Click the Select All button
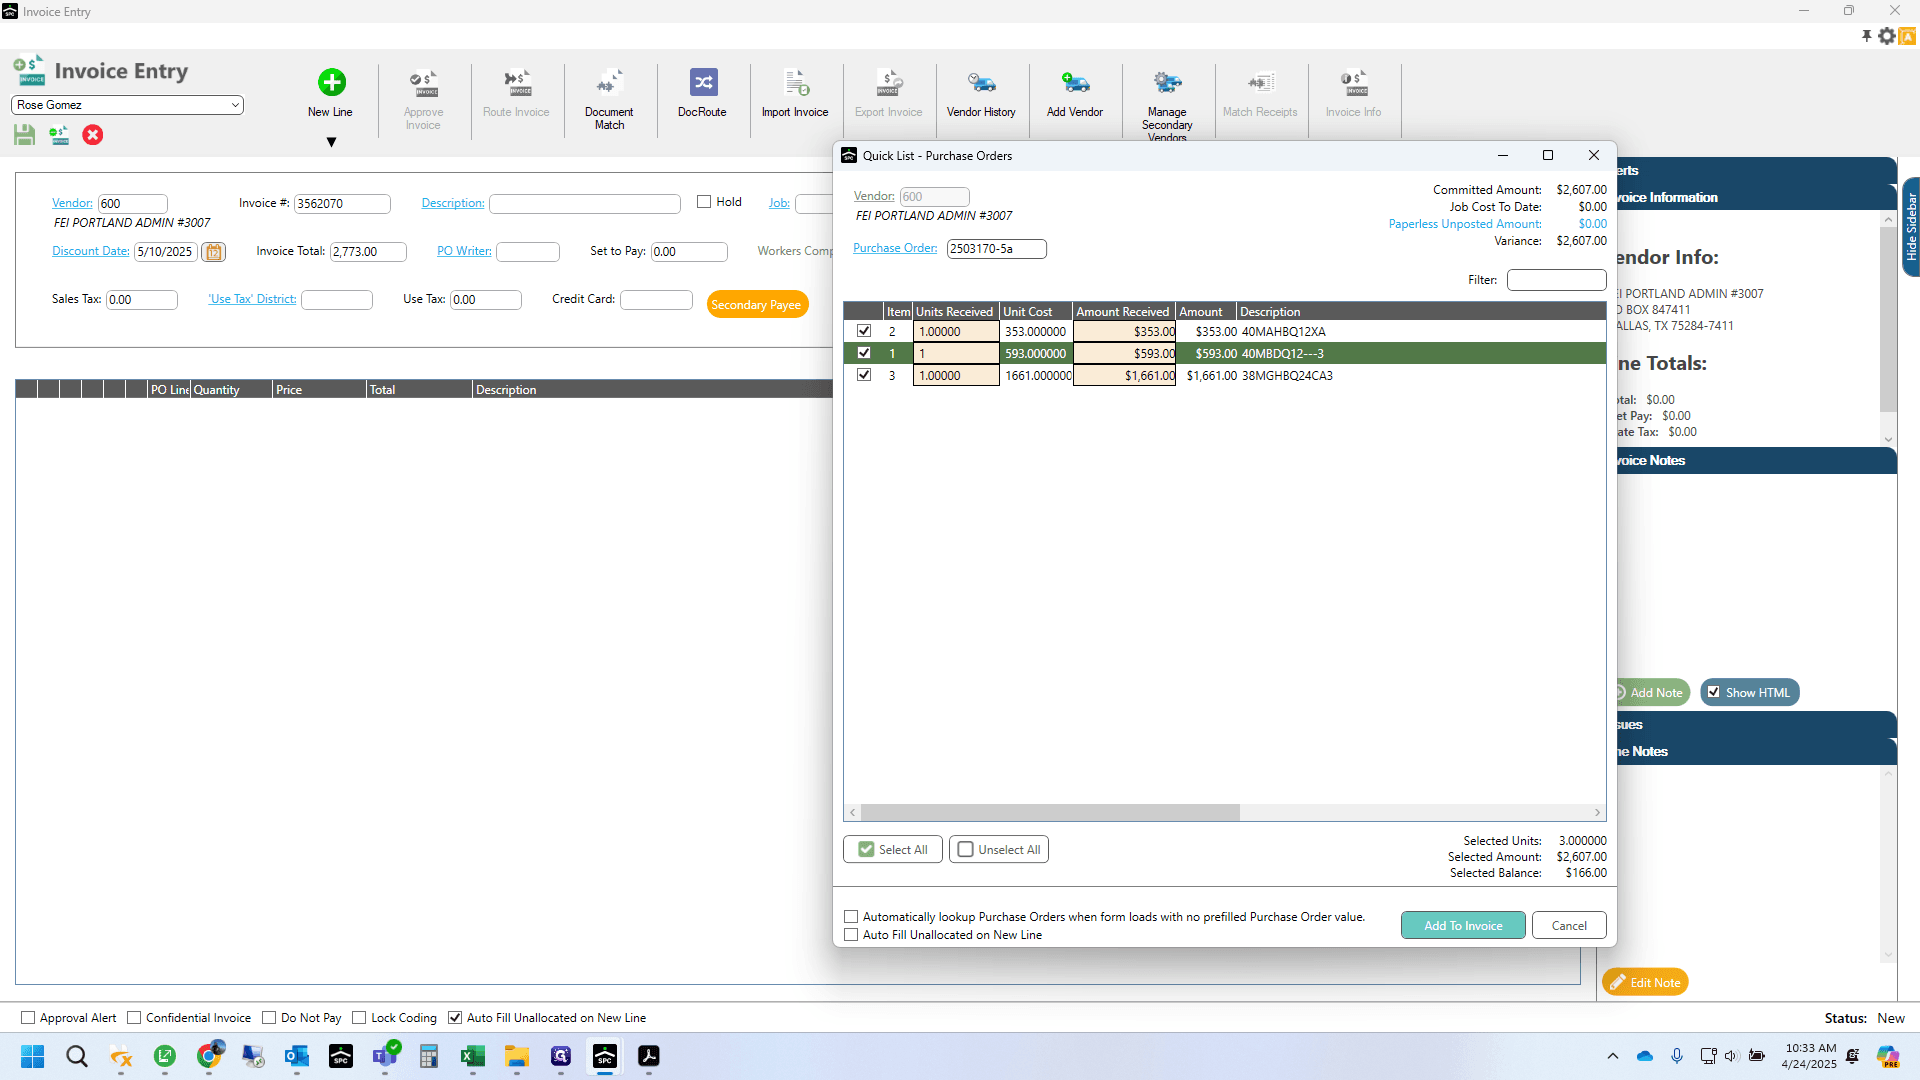Screen dimensions: 1920x1080 [x=893, y=849]
